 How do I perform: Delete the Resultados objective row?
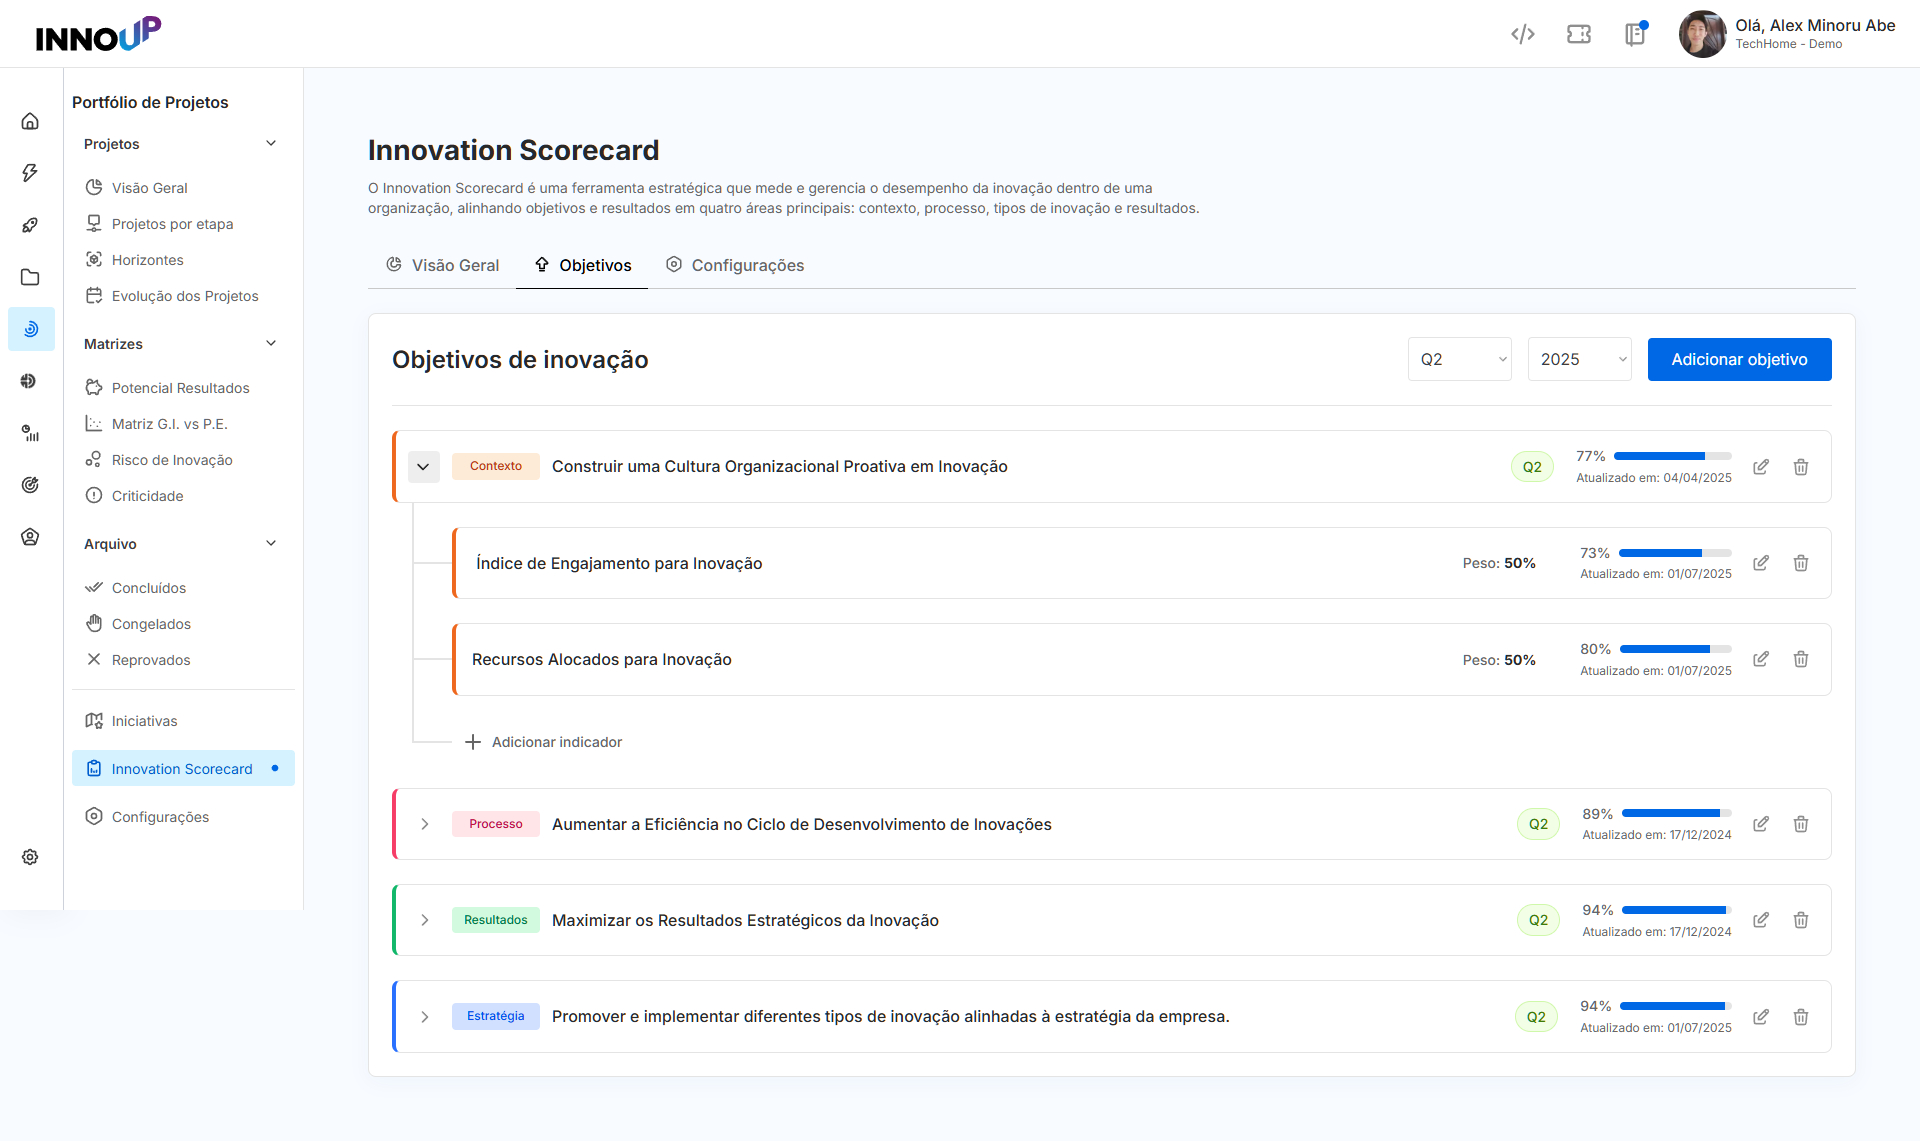pos(1801,920)
